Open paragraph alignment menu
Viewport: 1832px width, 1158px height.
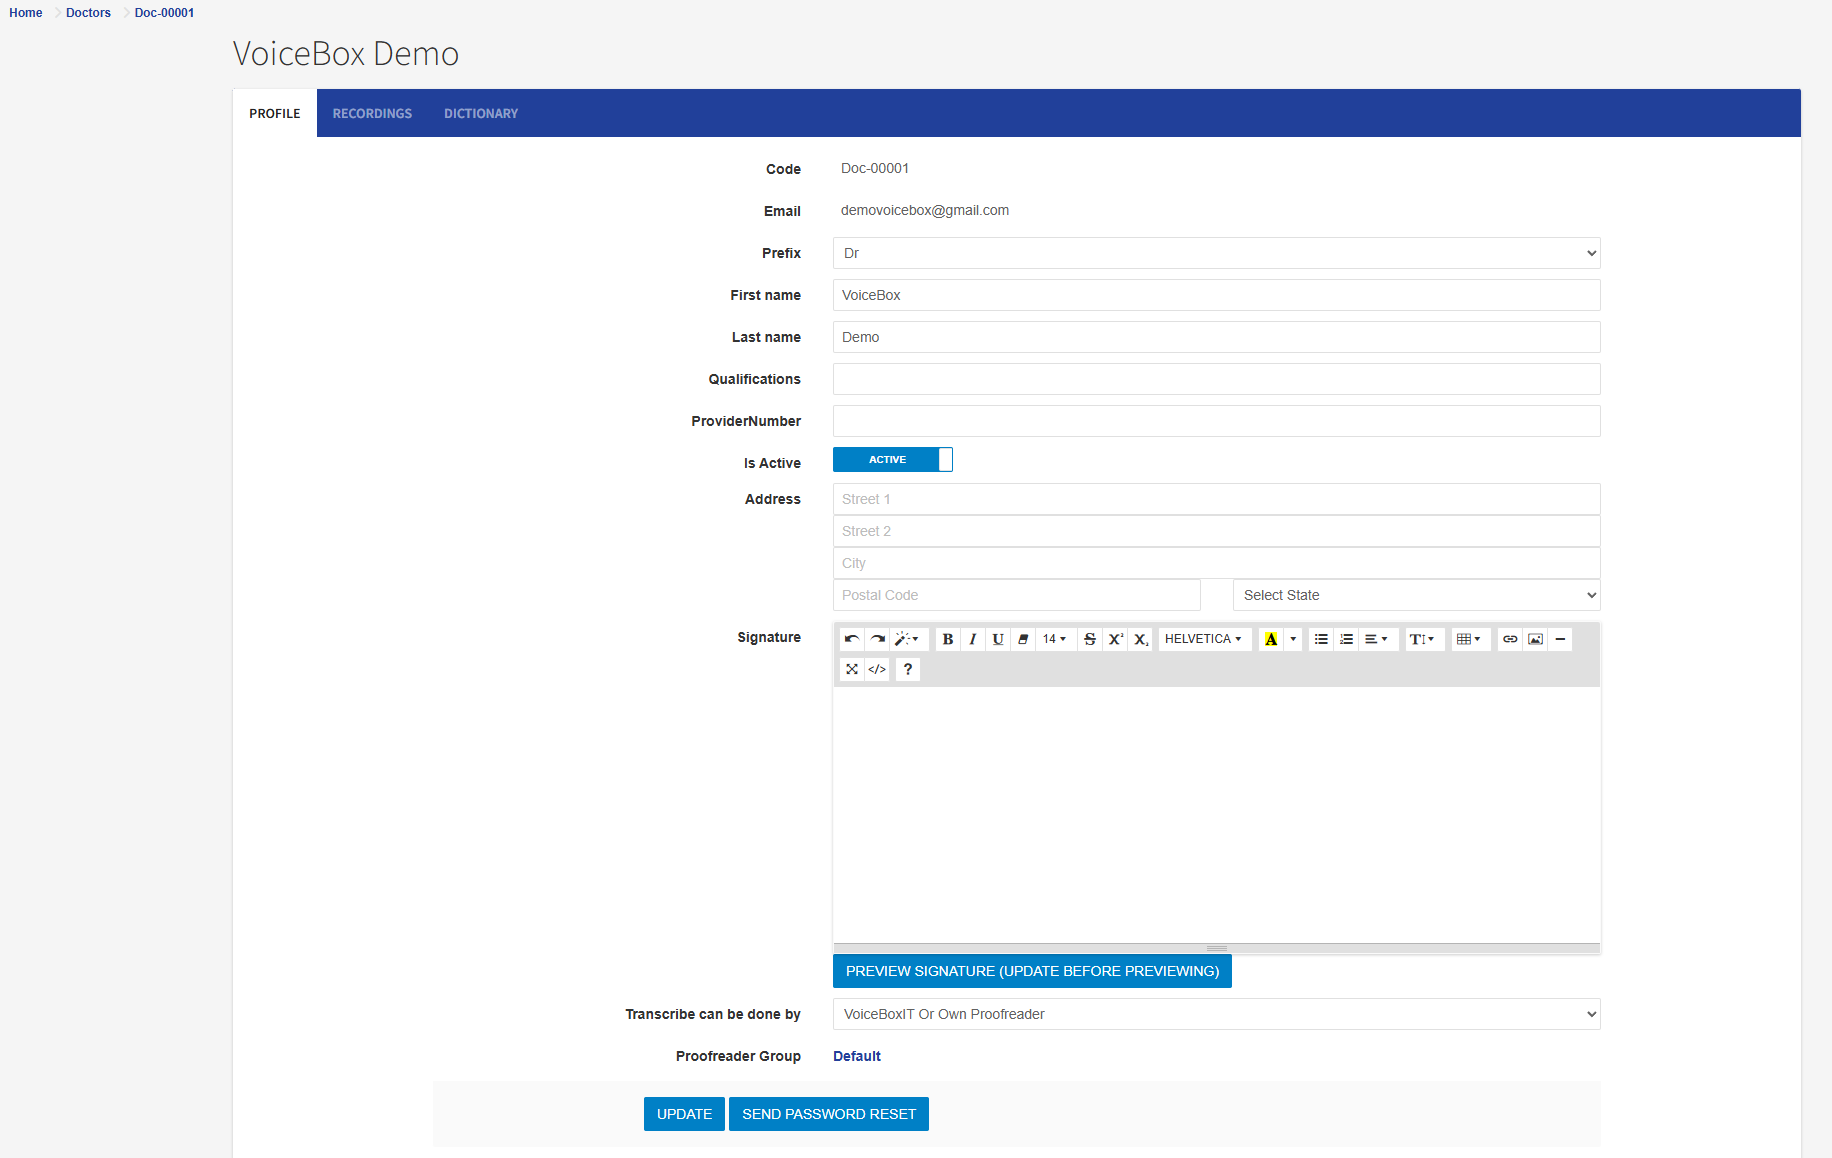coord(1377,639)
